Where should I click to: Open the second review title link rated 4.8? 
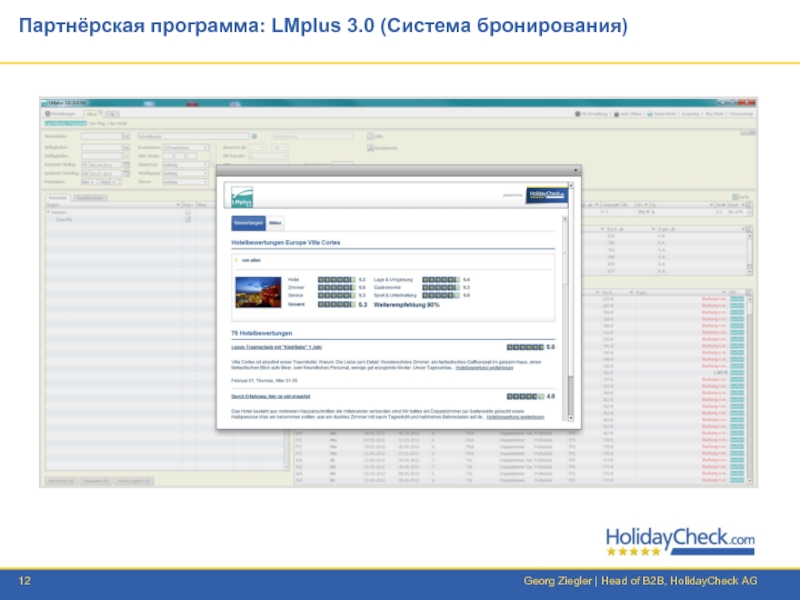[x=270, y=396]
